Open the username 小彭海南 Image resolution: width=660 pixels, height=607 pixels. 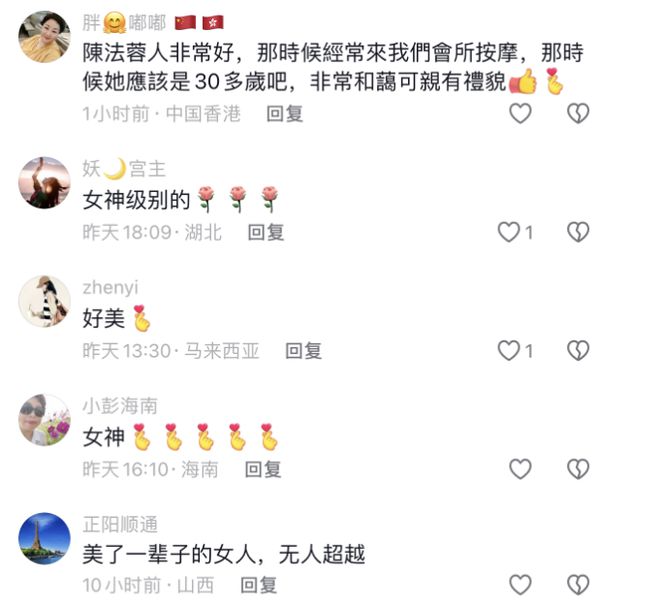tap(120, 406)
